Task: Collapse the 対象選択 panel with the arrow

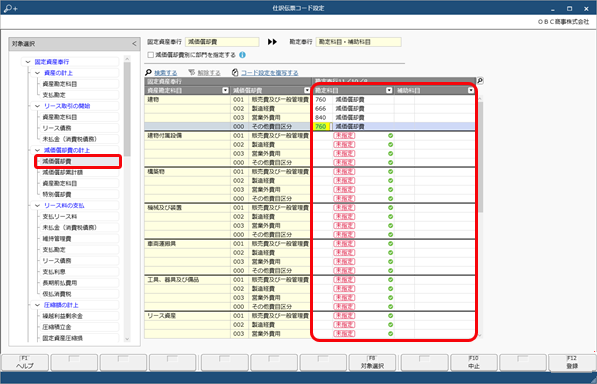Action: (x=134, y=44)
